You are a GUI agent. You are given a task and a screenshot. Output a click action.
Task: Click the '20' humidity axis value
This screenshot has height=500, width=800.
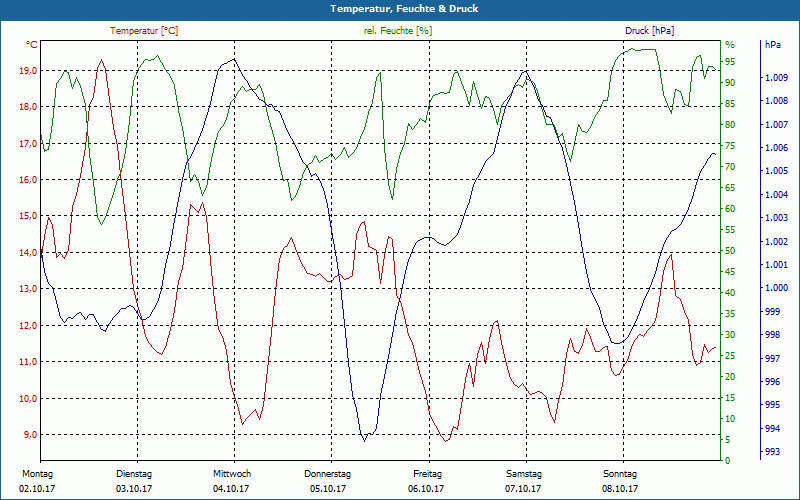tap(730, 377)
